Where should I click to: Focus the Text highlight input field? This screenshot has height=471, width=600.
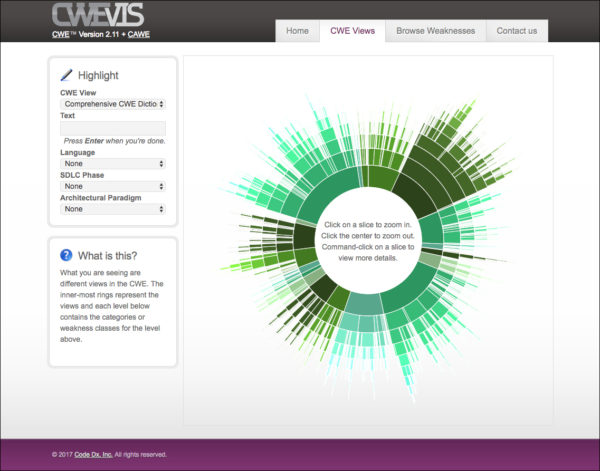(x=113, y=129)
